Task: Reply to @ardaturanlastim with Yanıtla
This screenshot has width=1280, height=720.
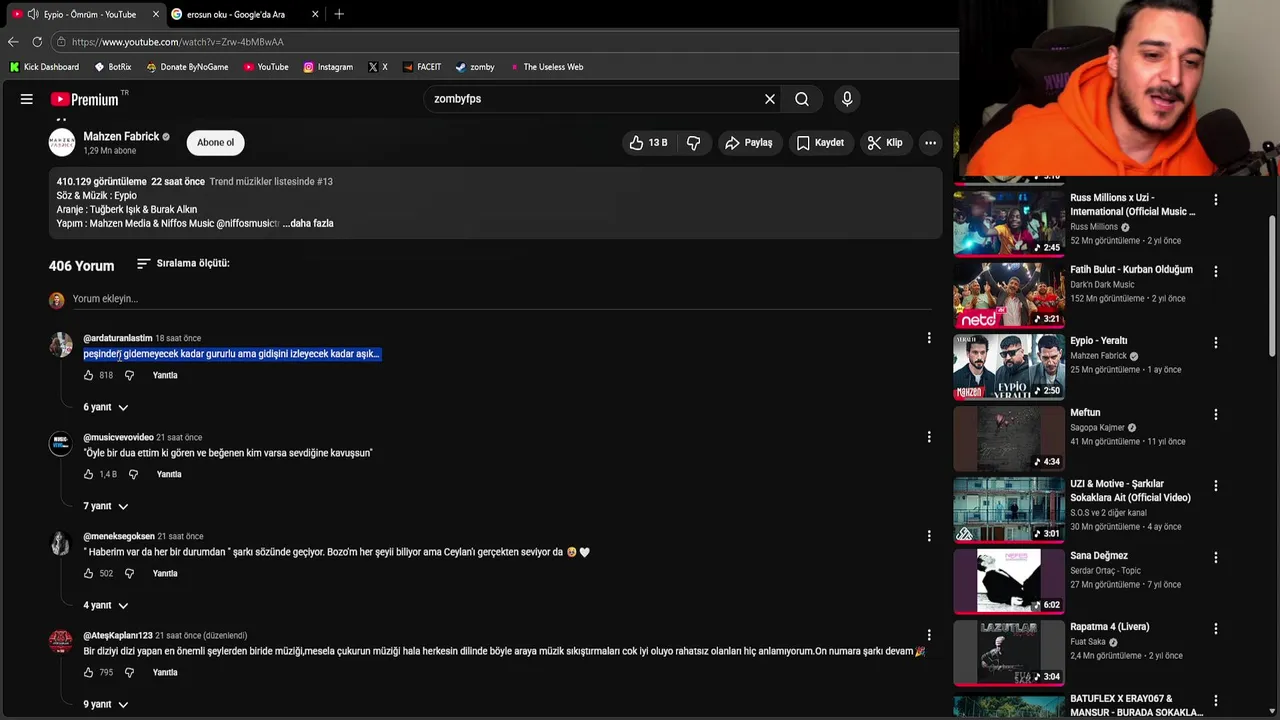Action: pos(165,375)
